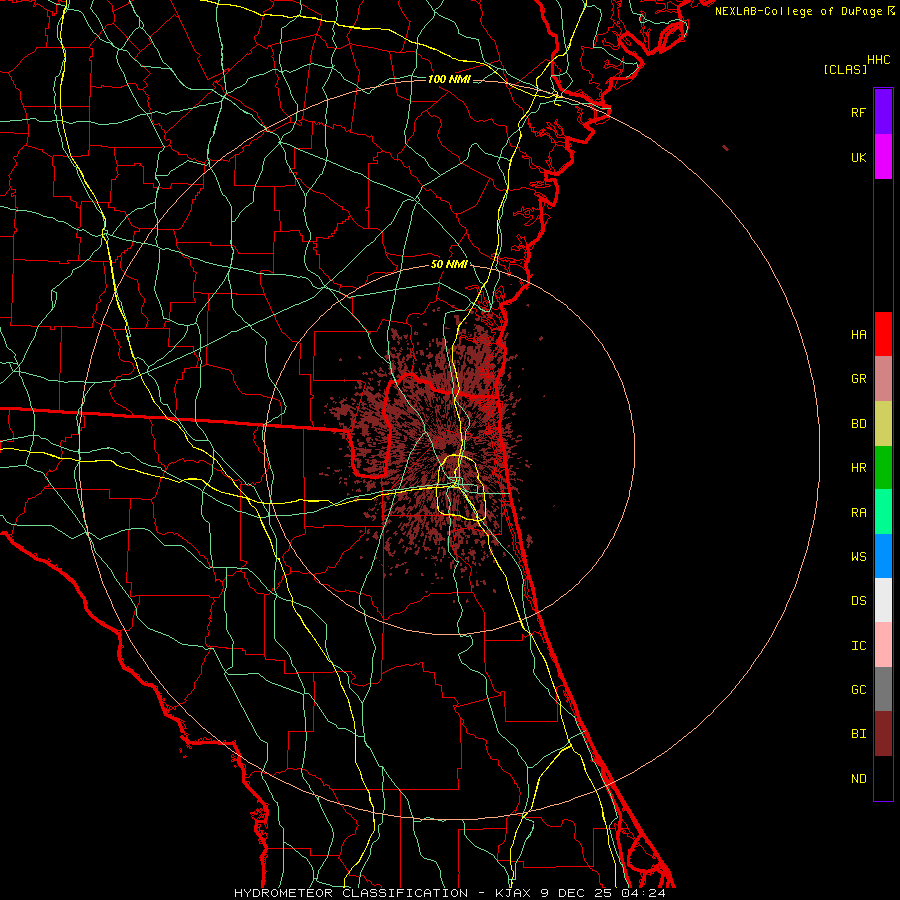Click the WS blue legend swatch
The height and width of the screenshot is (900, 900).
pos(883,556)
